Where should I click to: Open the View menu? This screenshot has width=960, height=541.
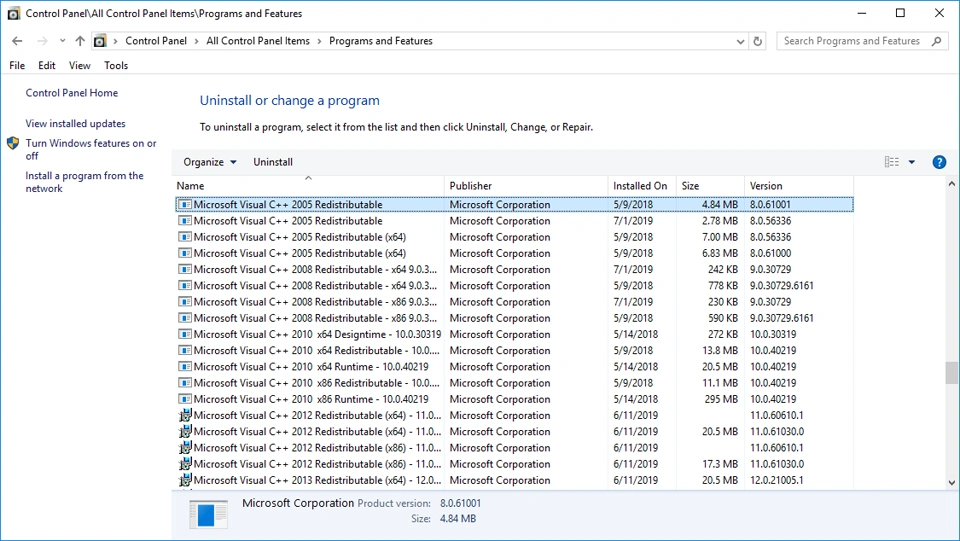(80, 66)
